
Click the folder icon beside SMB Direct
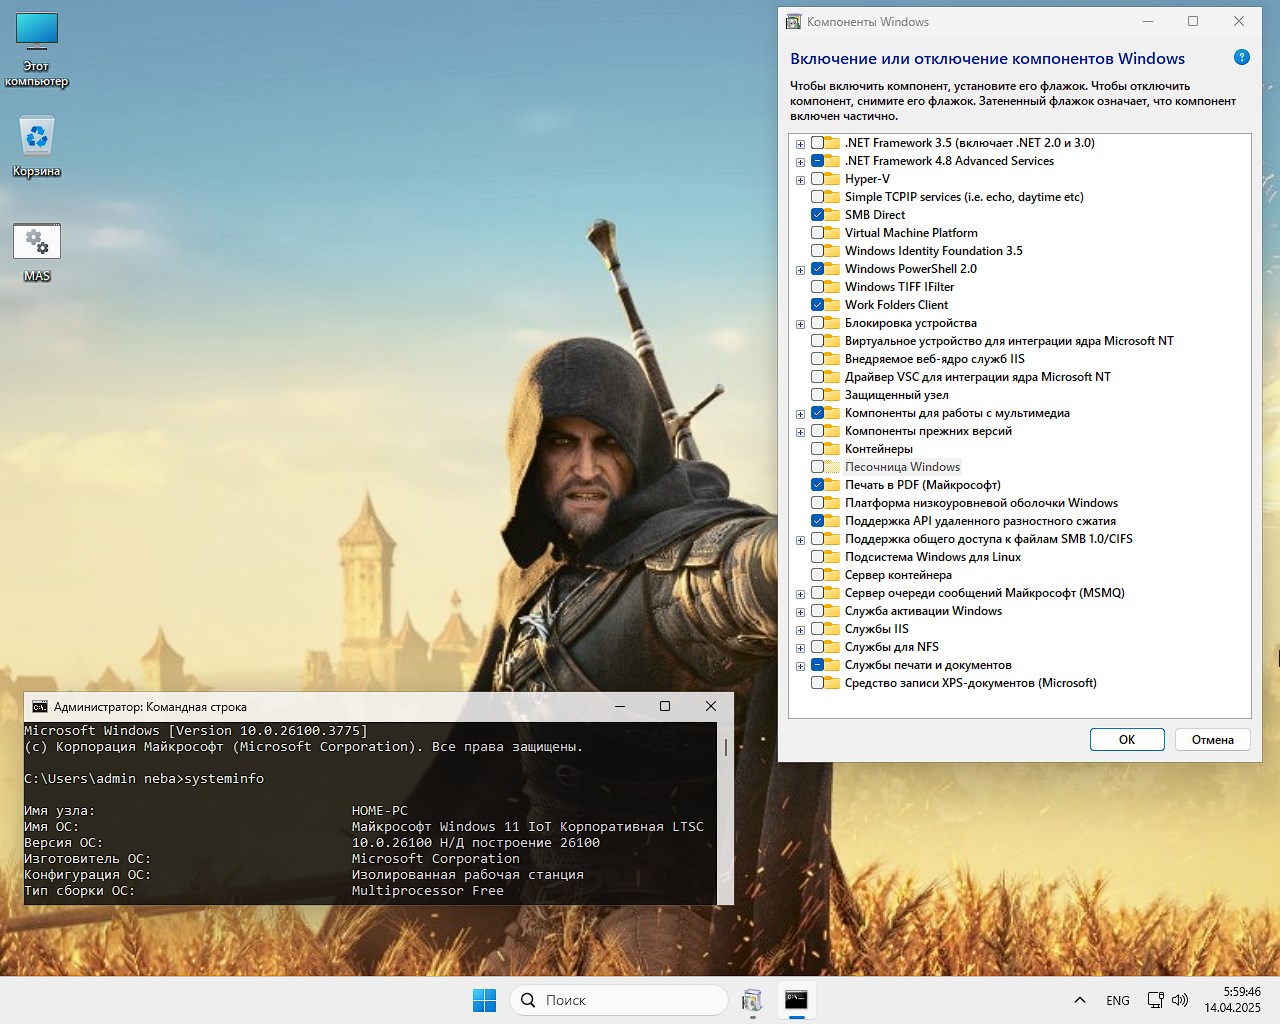pyautogui.click(x=832, y=215)
